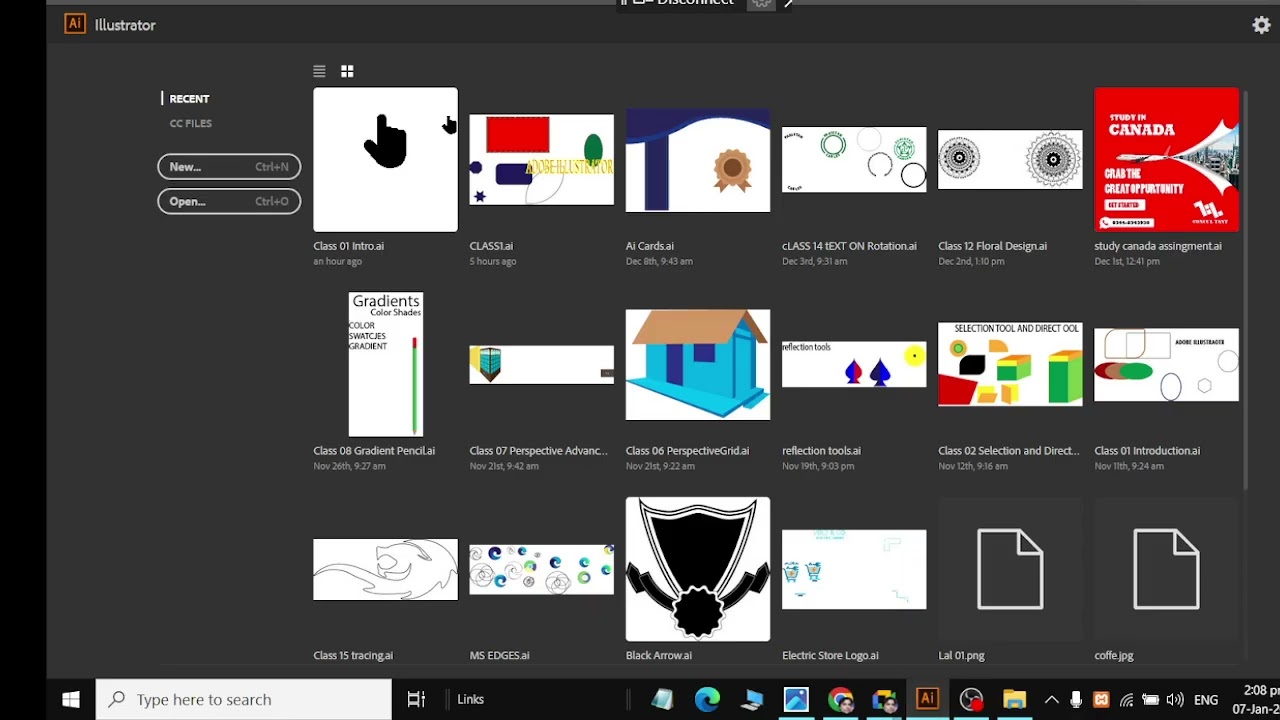Open the Windows Start menu
This screenshot has width=1280, height=720.
(x=71, y=700)
